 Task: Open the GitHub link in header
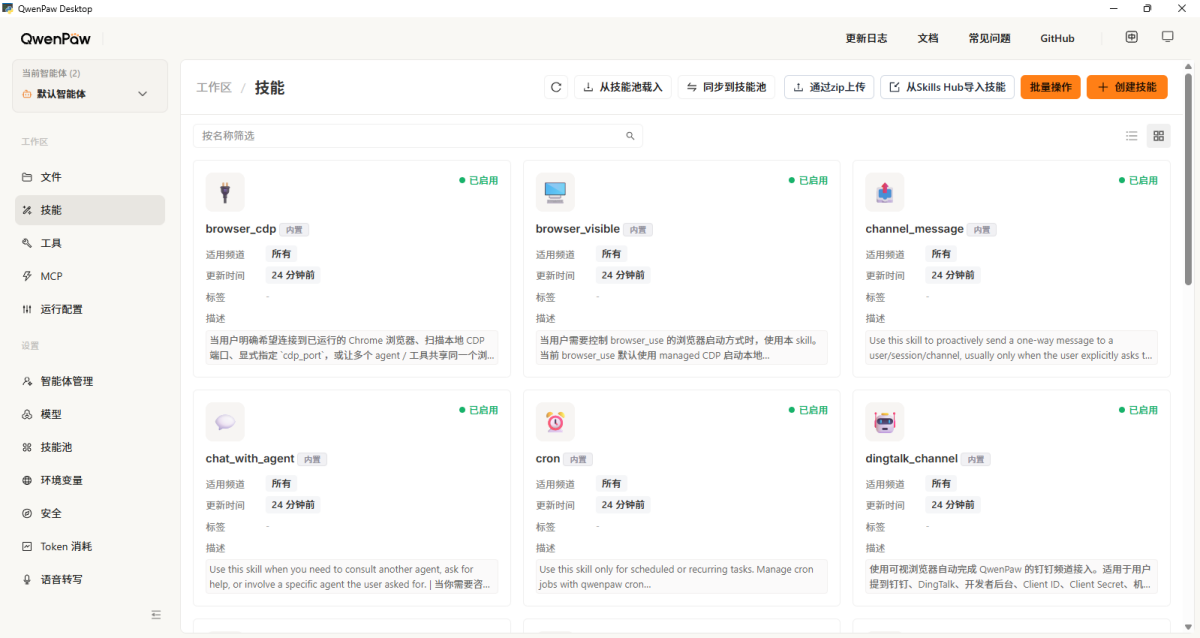point(1057,38)
